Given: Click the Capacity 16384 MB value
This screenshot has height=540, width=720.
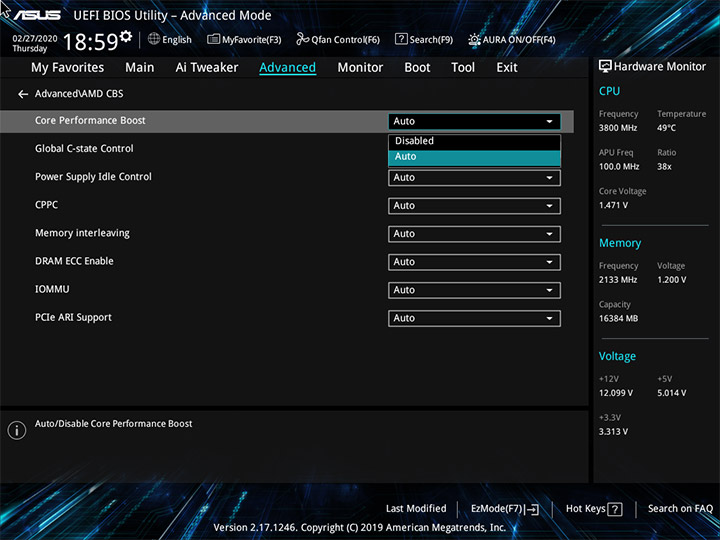Looking at the screenshot, I should 618,319.
